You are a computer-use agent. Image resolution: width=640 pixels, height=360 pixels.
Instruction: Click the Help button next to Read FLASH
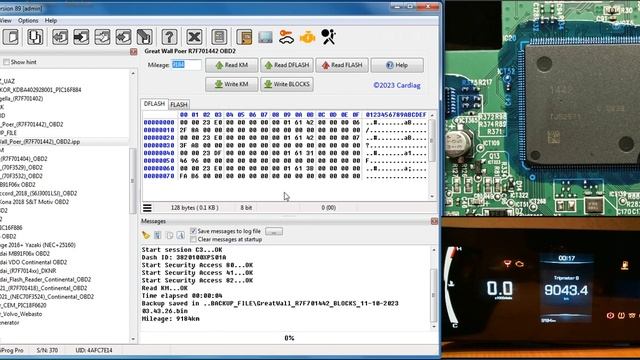coord(397,65)
